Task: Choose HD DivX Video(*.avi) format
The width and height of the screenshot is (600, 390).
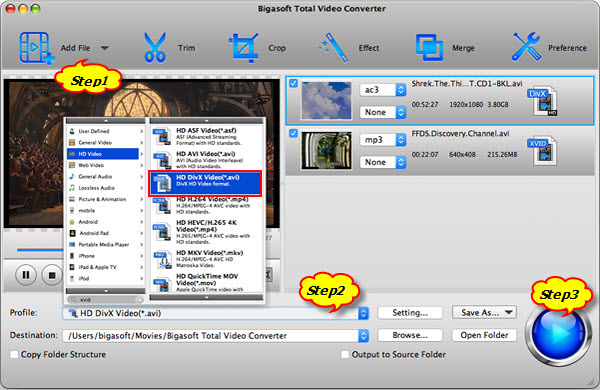Action: point(206,183)
